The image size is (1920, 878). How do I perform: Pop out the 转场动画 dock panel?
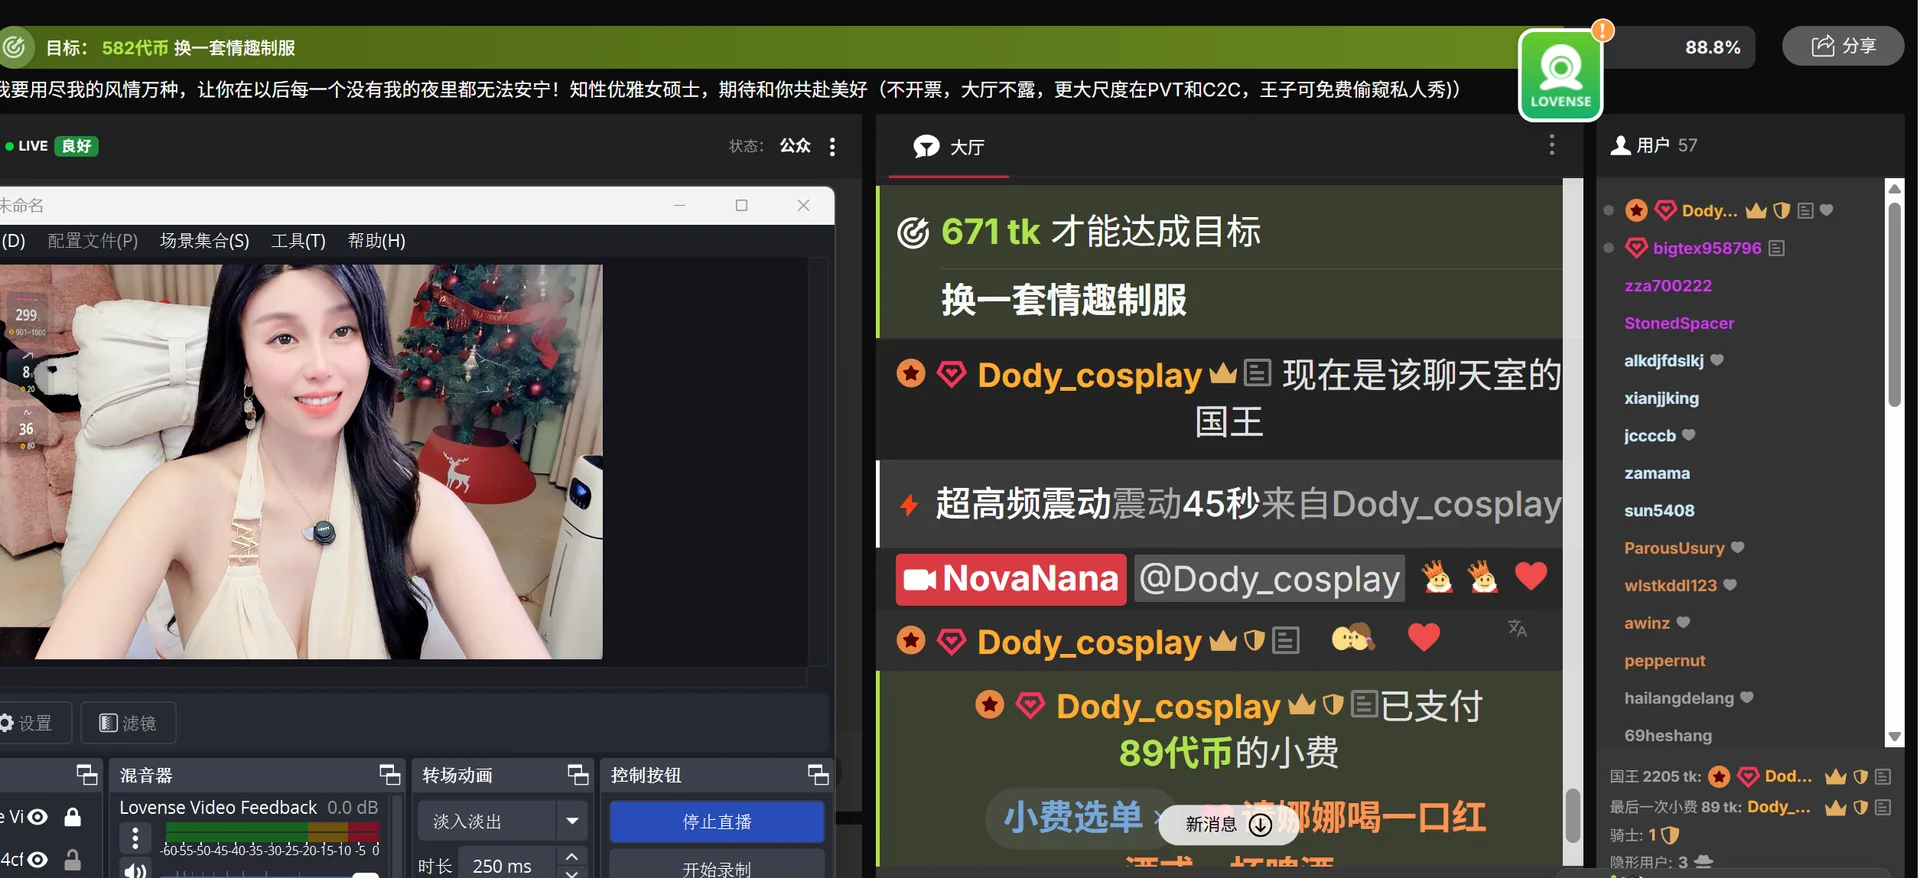[578, 775]
